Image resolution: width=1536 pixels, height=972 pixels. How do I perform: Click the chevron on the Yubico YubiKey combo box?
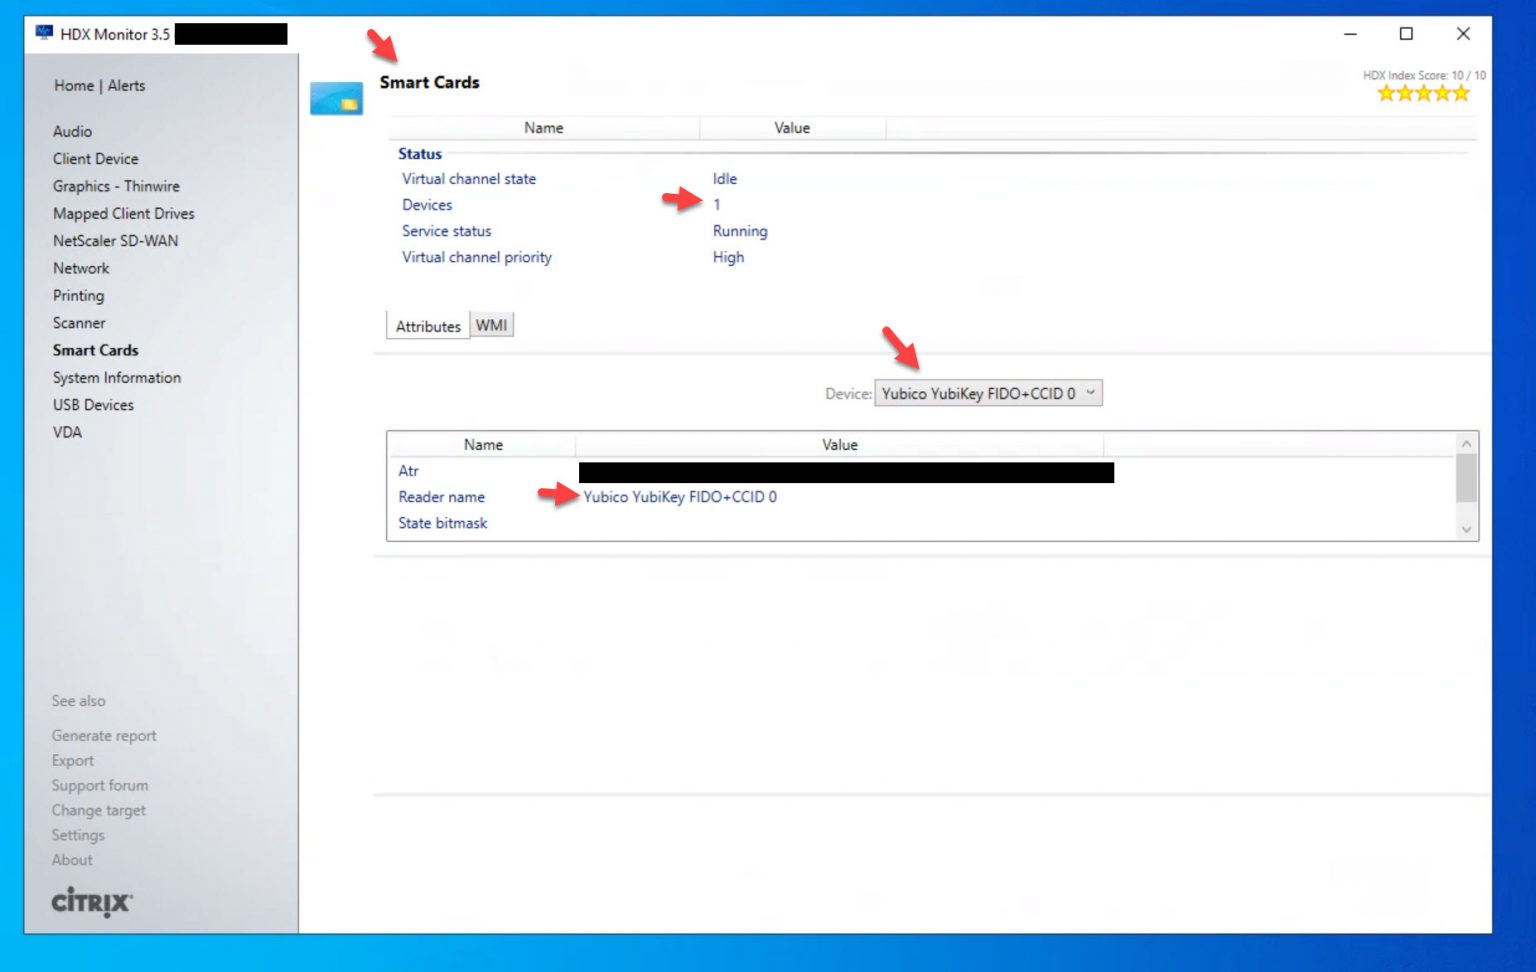point(1090,393)
